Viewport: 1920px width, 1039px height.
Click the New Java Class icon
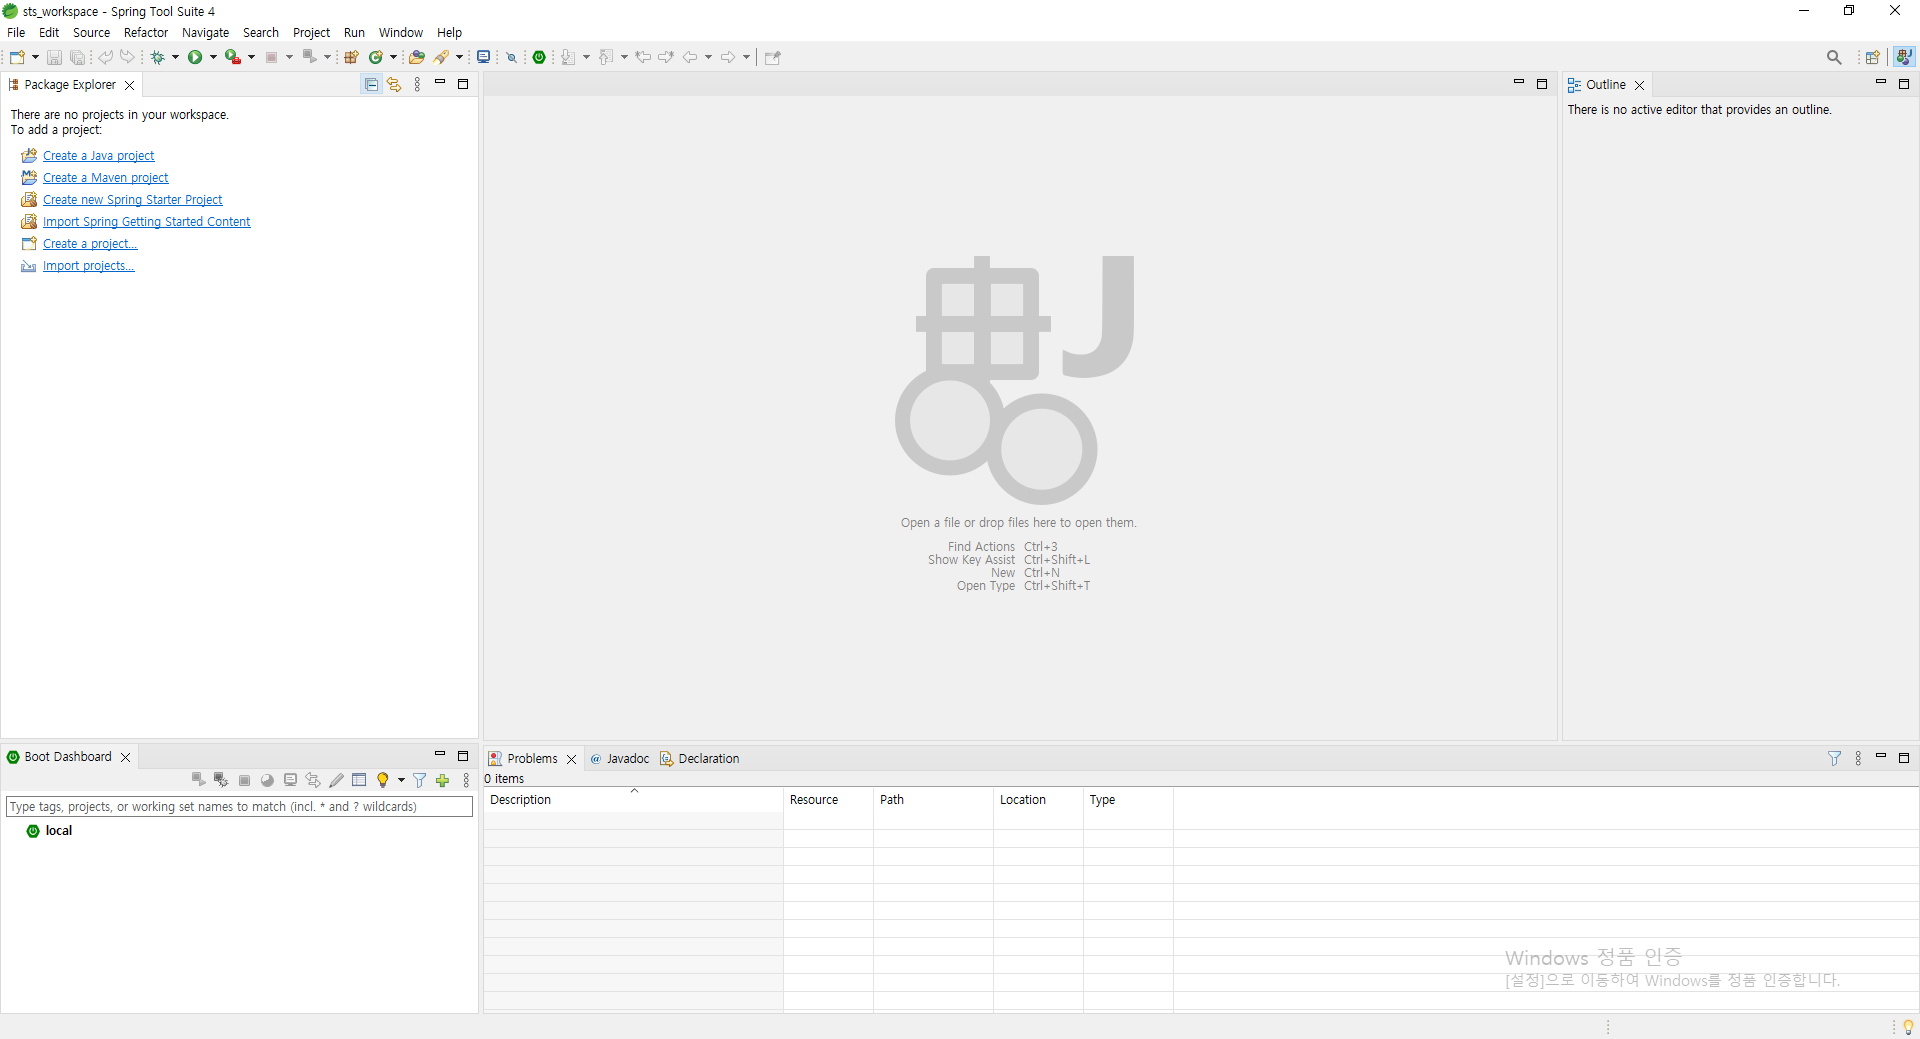coord(376,57)
